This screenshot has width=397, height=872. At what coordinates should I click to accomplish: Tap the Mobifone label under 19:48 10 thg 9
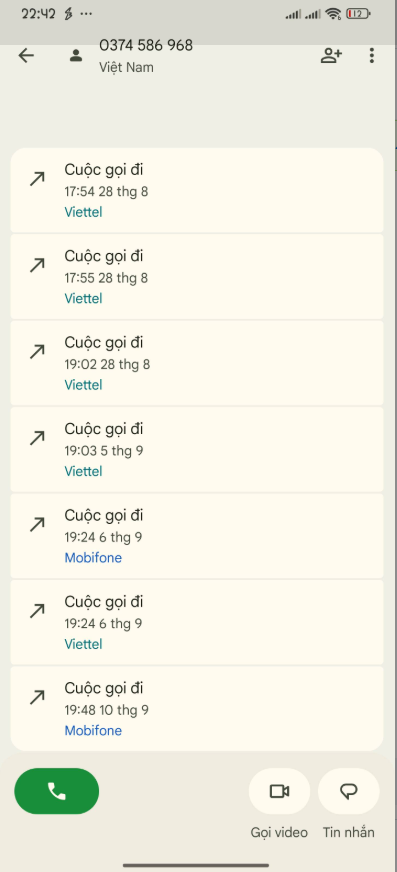pyautogui.click(x=93, y=730)
